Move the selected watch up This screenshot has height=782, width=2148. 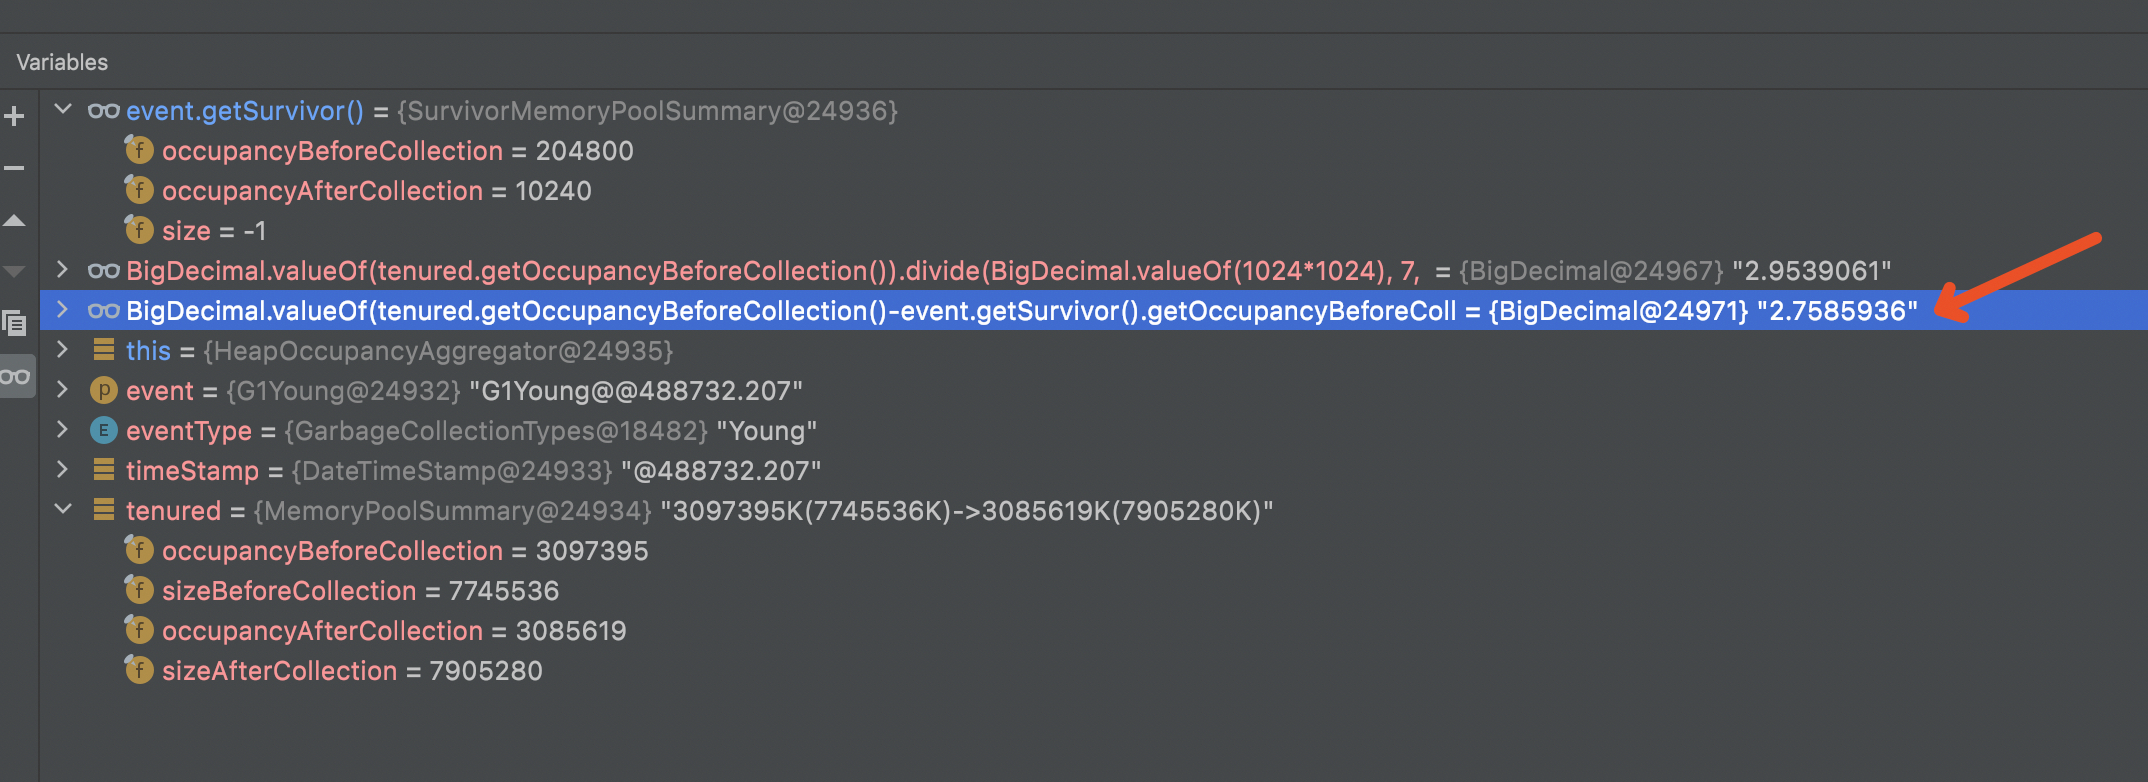click(14, 220)
